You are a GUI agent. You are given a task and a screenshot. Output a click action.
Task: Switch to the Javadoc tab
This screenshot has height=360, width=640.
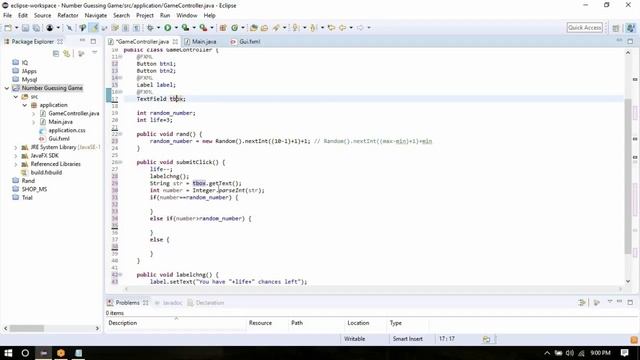(x=169, y=303)
